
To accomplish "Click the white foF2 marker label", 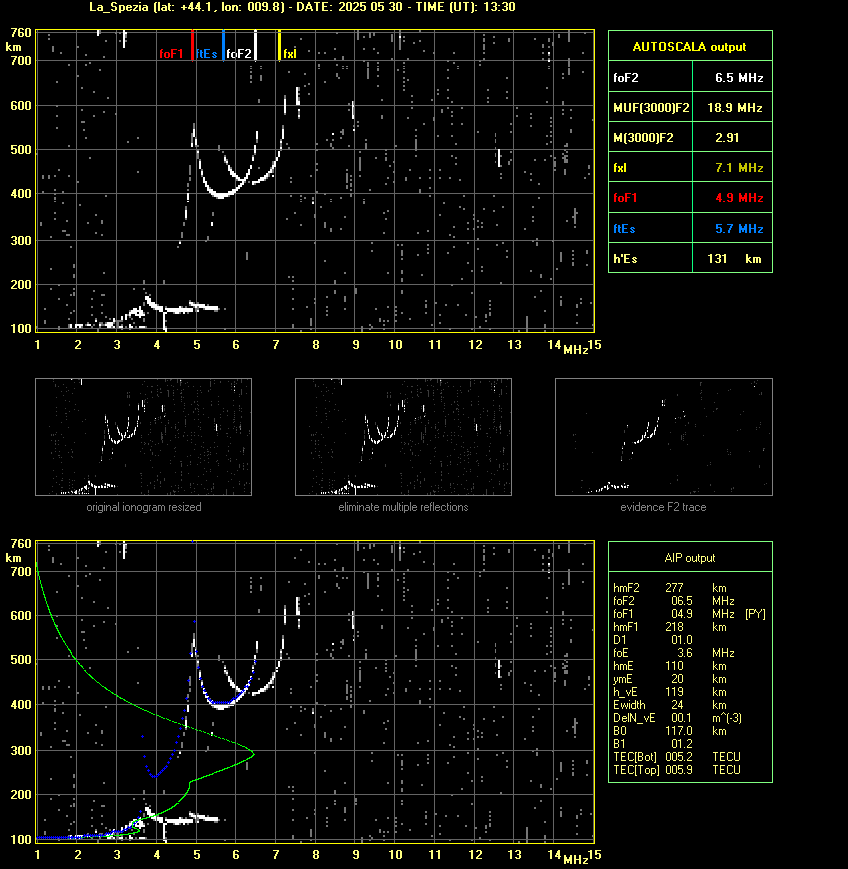I will (x=239, y=54).
